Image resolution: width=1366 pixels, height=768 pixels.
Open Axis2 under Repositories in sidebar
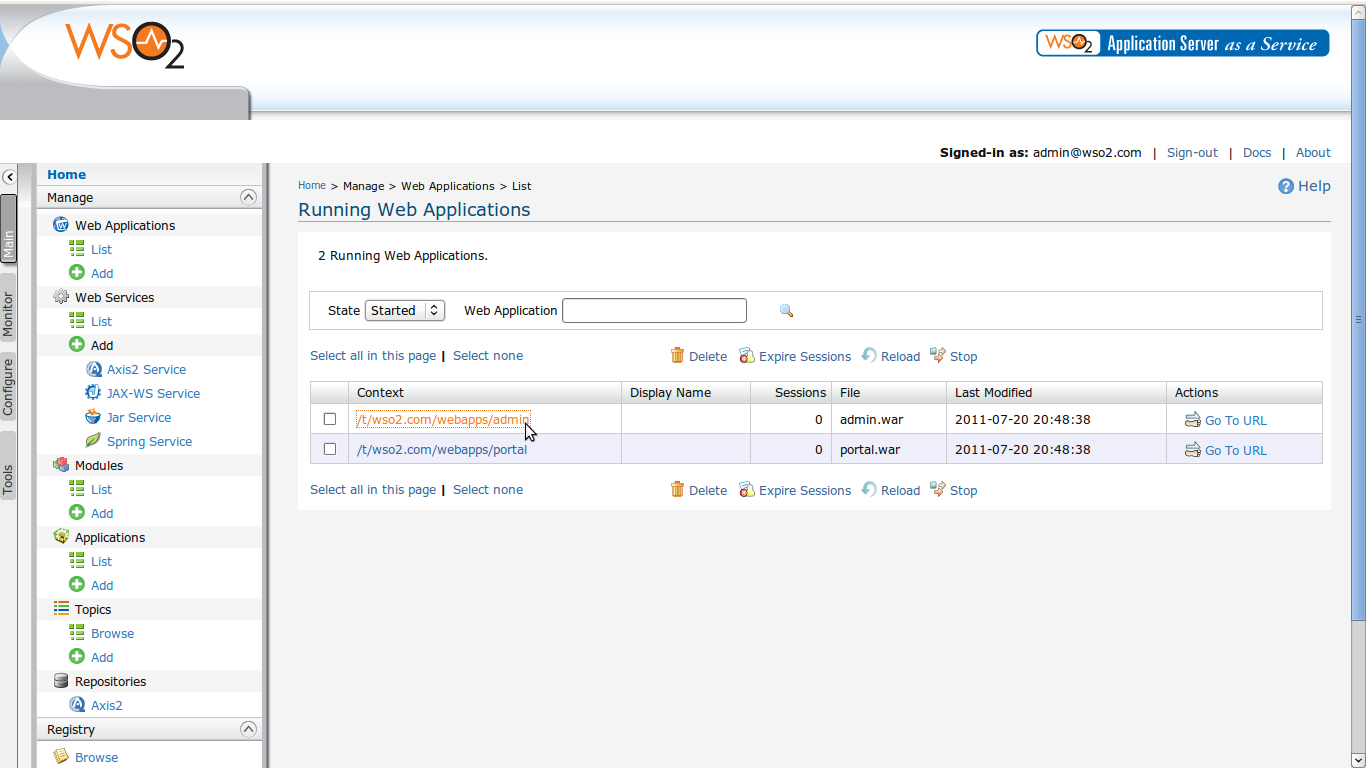[107, 705]
